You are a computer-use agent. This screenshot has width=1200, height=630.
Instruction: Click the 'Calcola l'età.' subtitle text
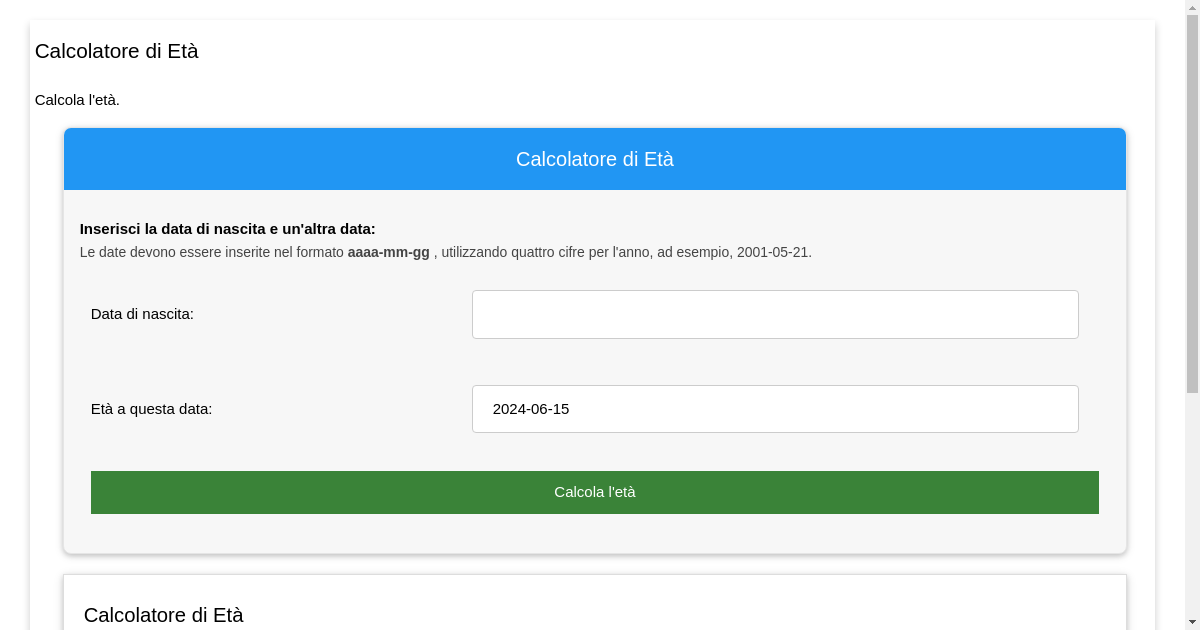[x=77, y=100]
